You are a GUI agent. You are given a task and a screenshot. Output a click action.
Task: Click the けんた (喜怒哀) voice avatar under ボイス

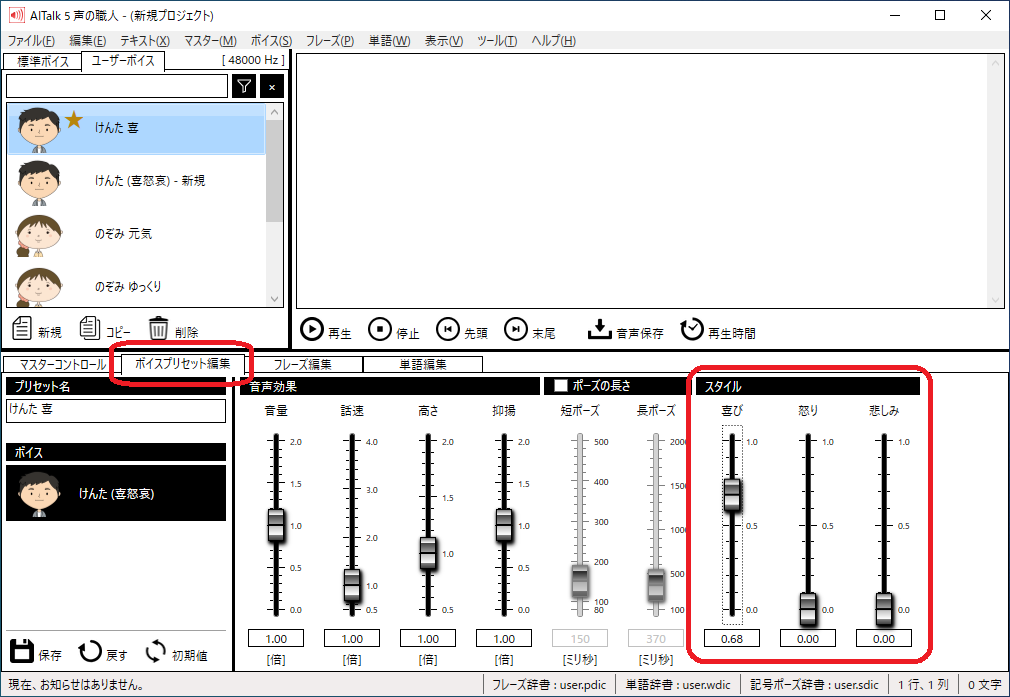coord(39,494)
